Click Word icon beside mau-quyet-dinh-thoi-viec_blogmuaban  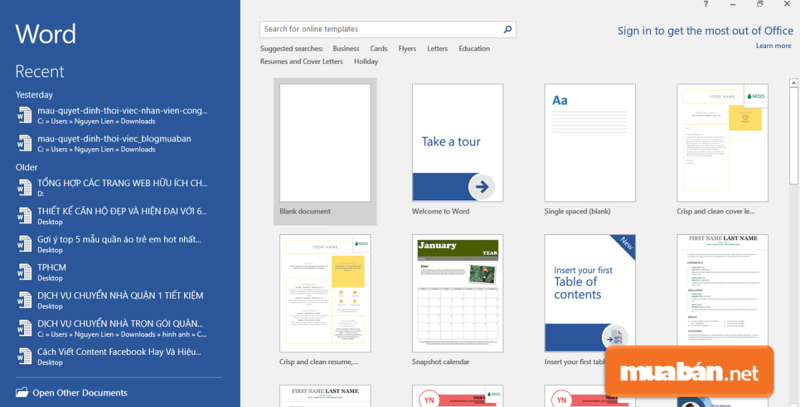pos(24,143)
